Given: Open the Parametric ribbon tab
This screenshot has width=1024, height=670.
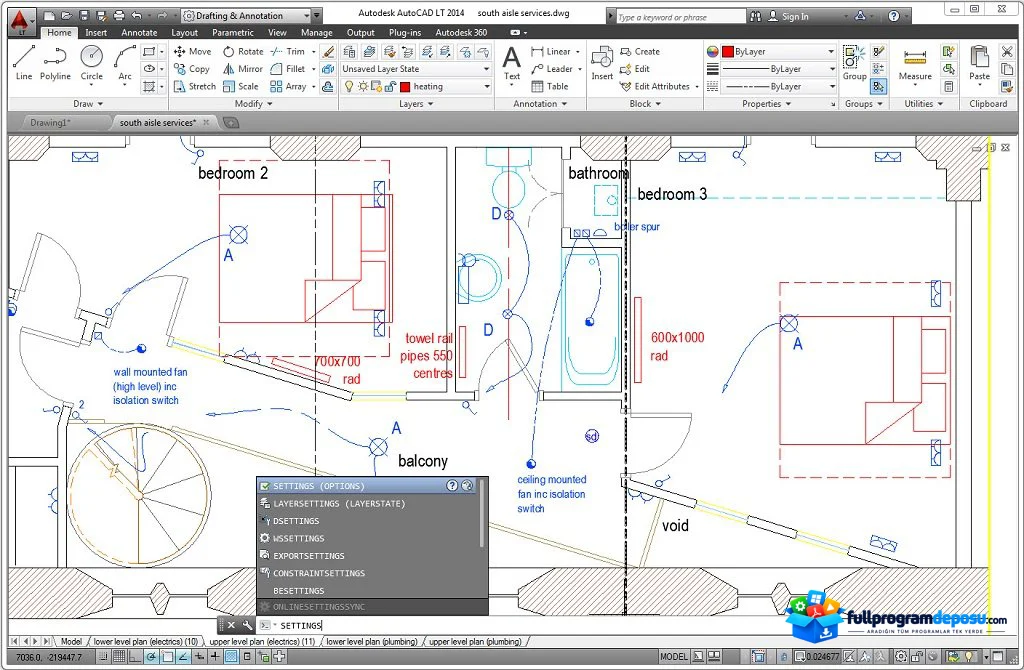Looking at the screenshot, I should coord(233,32).
